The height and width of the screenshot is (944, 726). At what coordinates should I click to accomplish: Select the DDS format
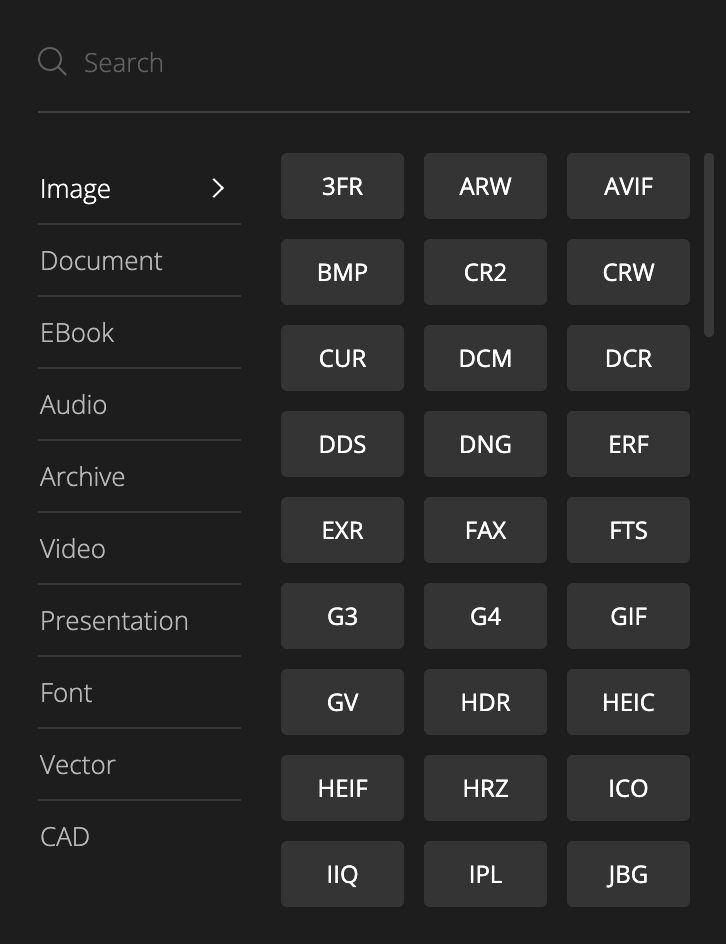[x=343, y=444]
